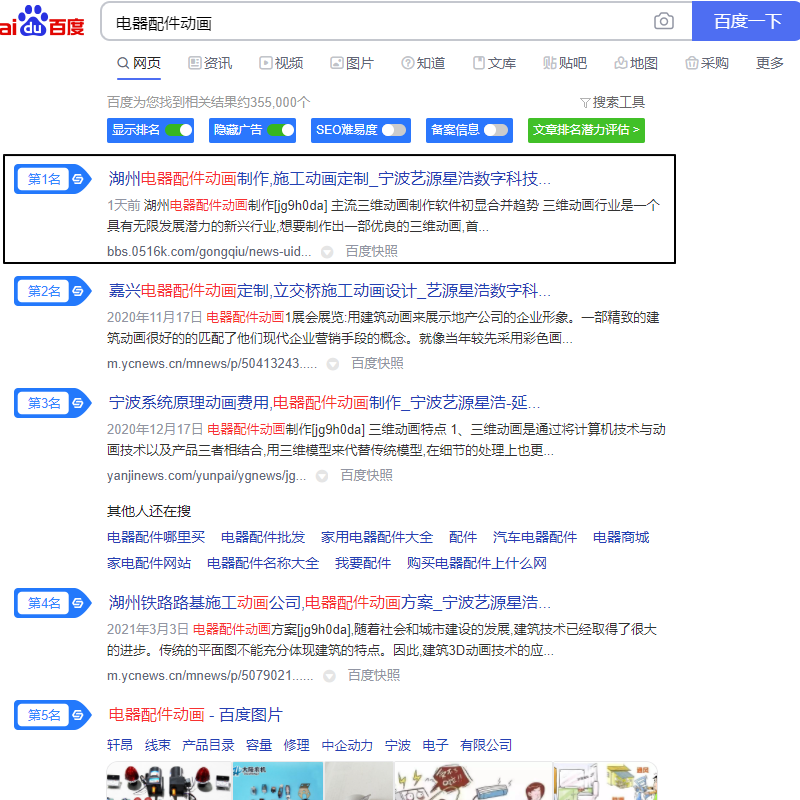The width and height of the screenshot is (800, 800).
Task: Search related term 电器配件名称大全
Action: click(263, 563)
